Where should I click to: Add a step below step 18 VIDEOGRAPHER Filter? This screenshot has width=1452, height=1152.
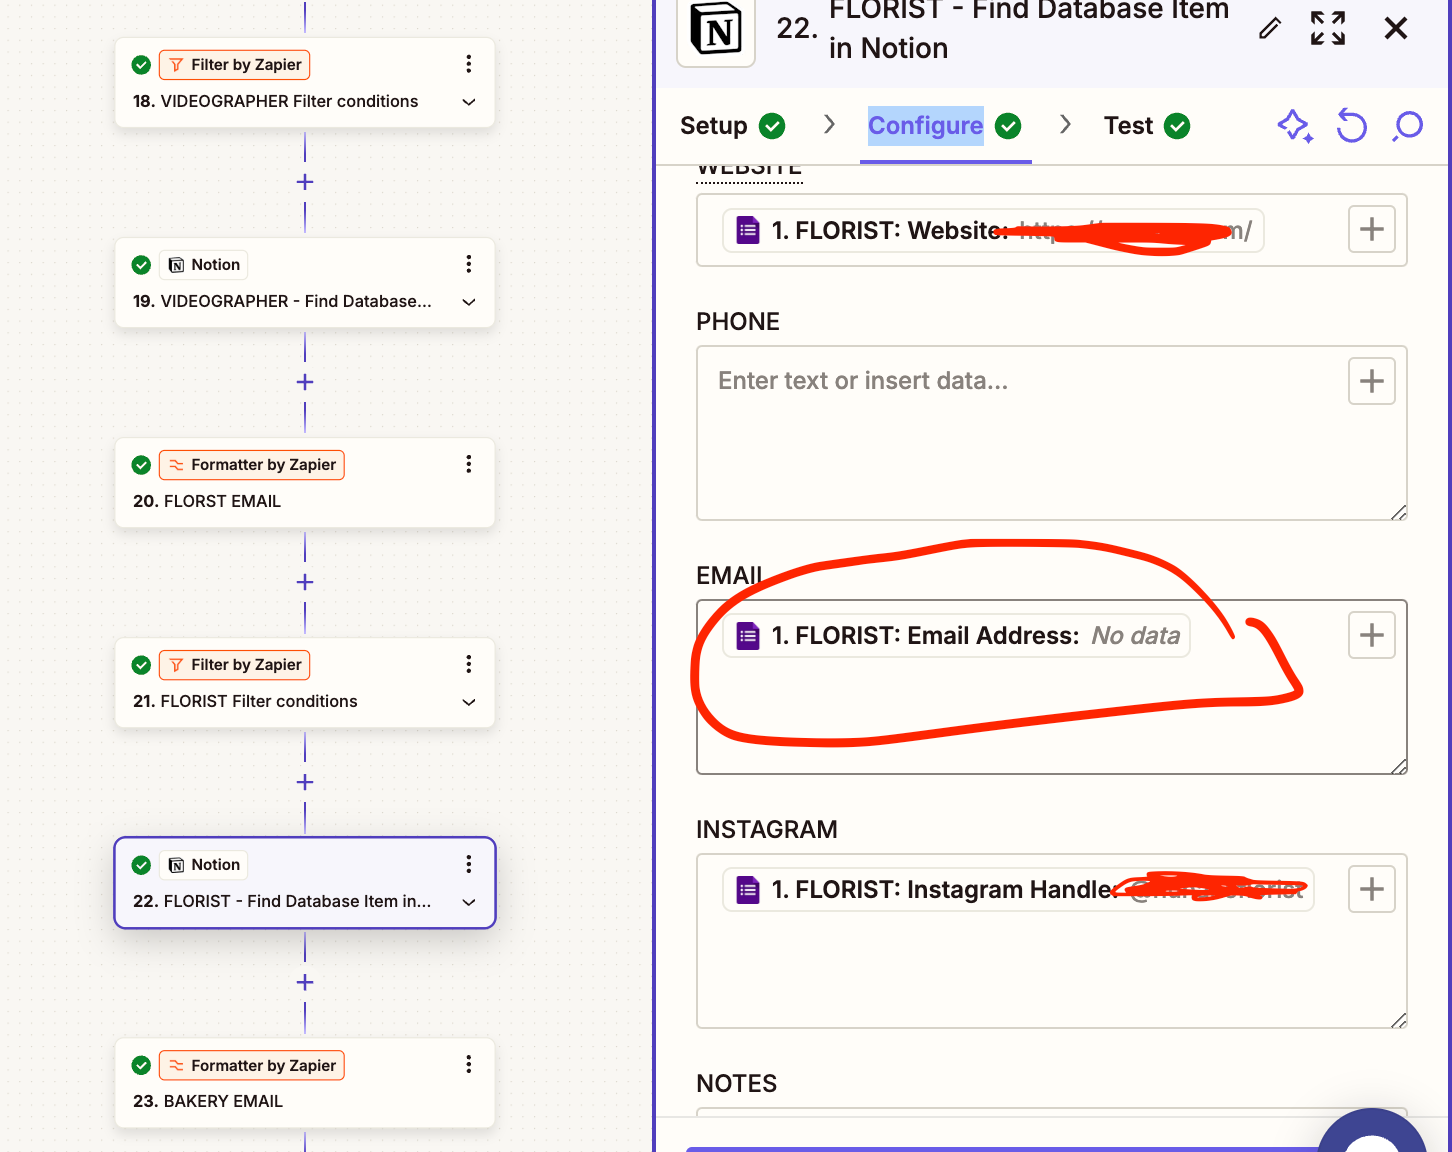pyautogui.click(x=305, y=182)
